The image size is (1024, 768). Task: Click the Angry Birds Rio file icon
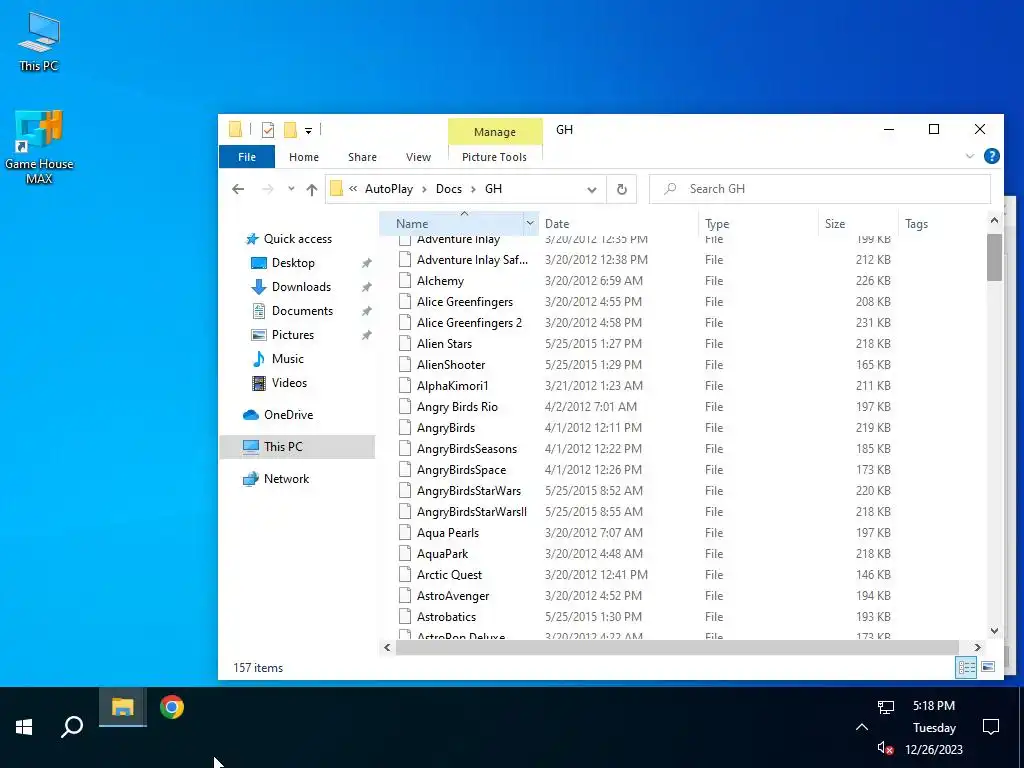[405, 407]
